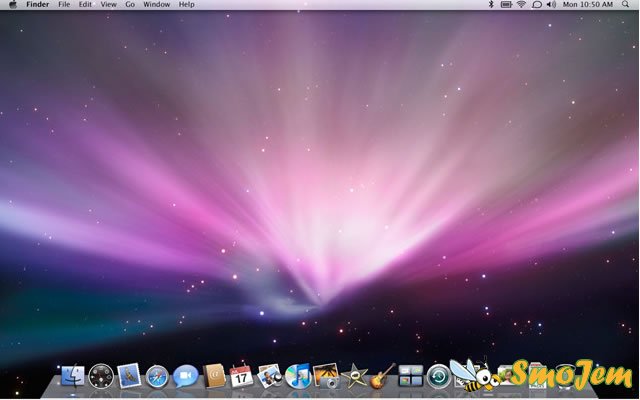This screenshot has width=640, height=400.
Task: Open Preview photos icon in Dock
Action: 270,376
